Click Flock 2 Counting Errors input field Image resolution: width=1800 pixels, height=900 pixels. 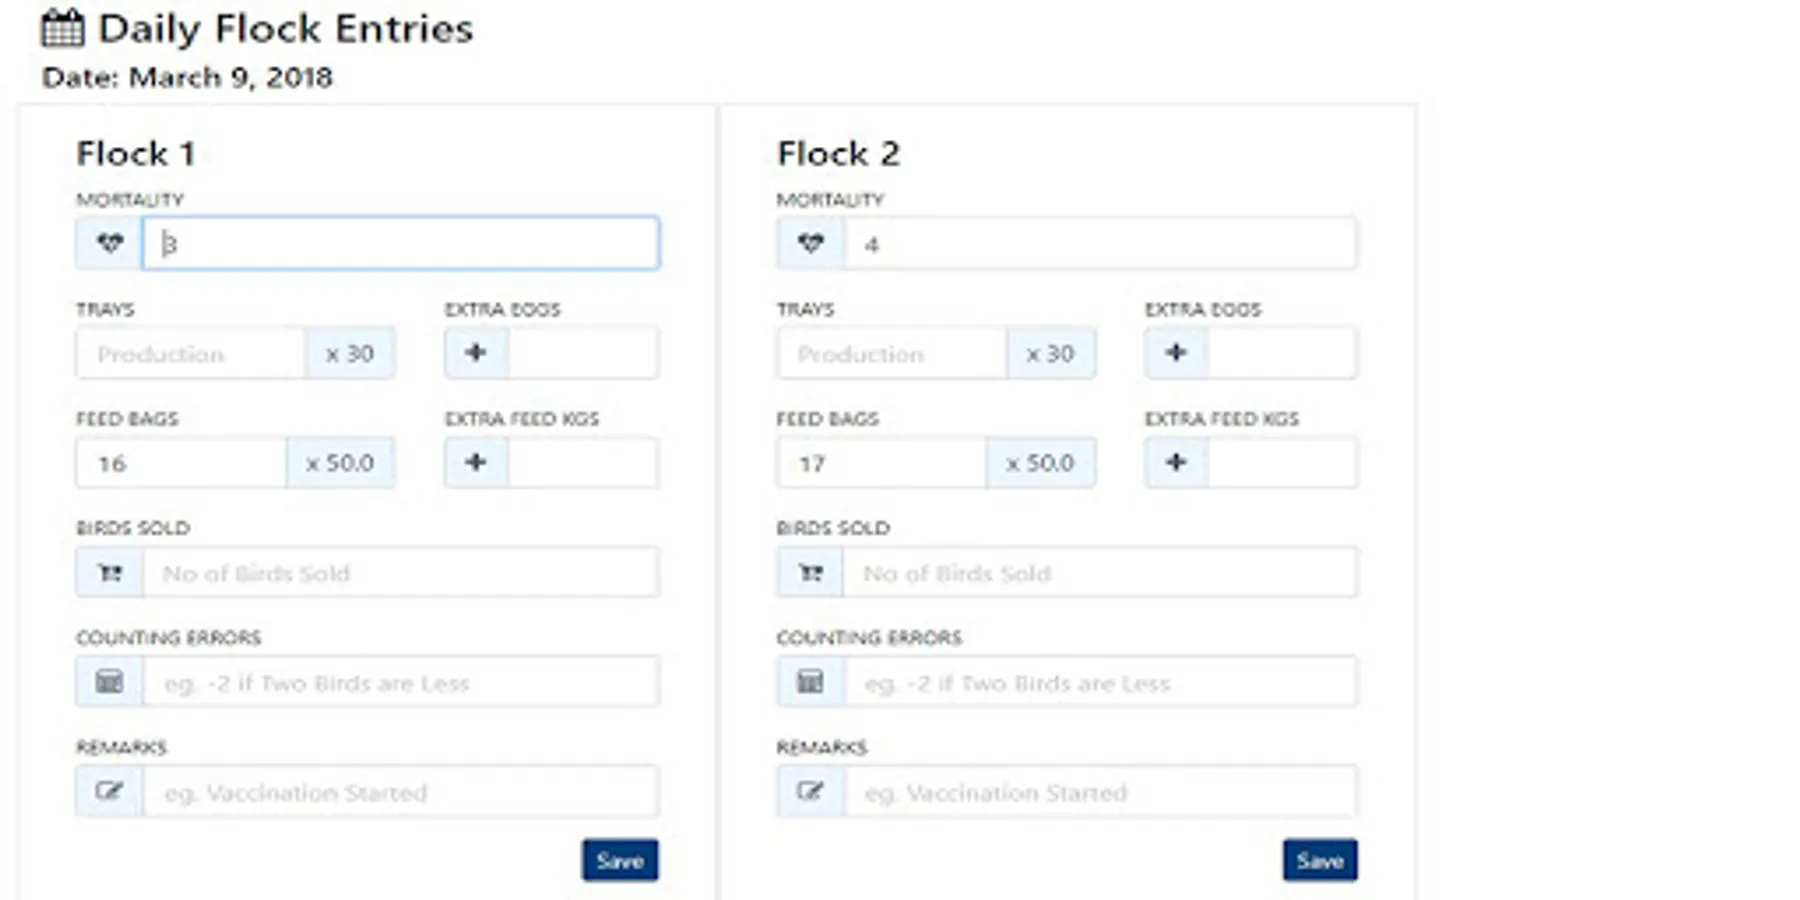click(x=1100, y=683)
